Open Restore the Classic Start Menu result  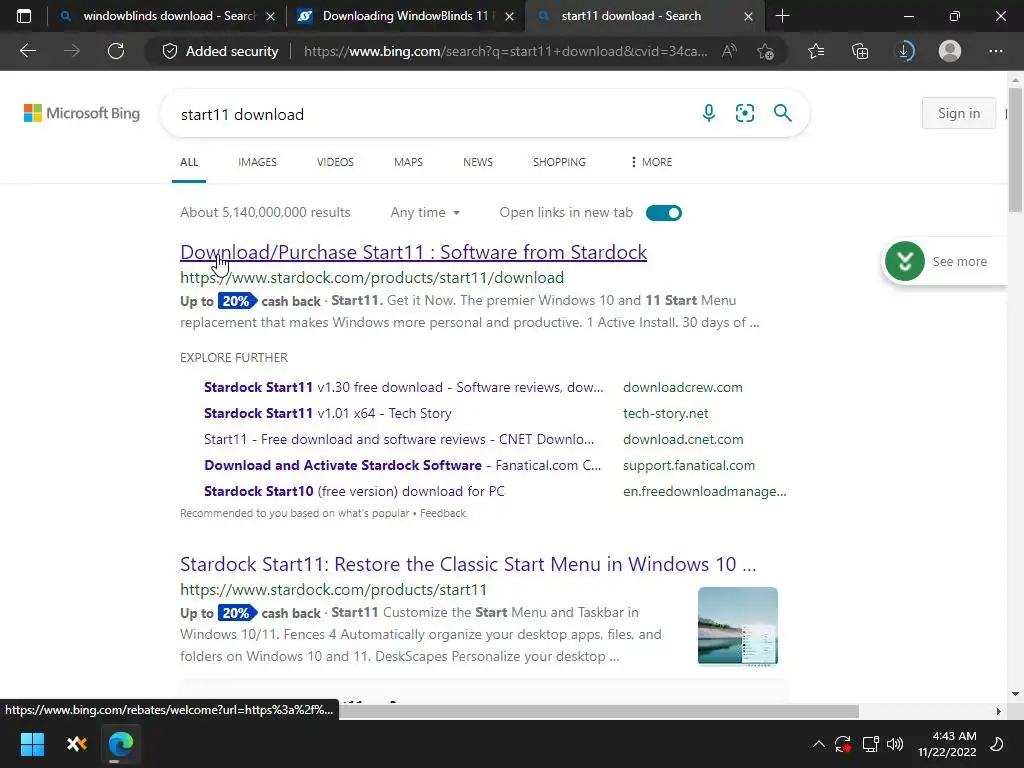pos(468,564)
